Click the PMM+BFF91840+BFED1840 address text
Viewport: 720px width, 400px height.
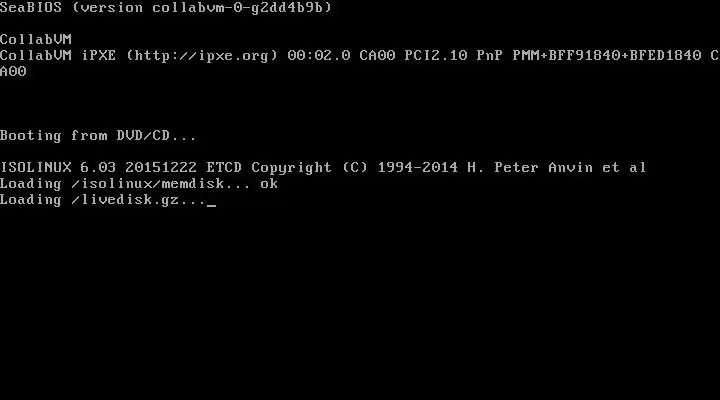(607, 56)
